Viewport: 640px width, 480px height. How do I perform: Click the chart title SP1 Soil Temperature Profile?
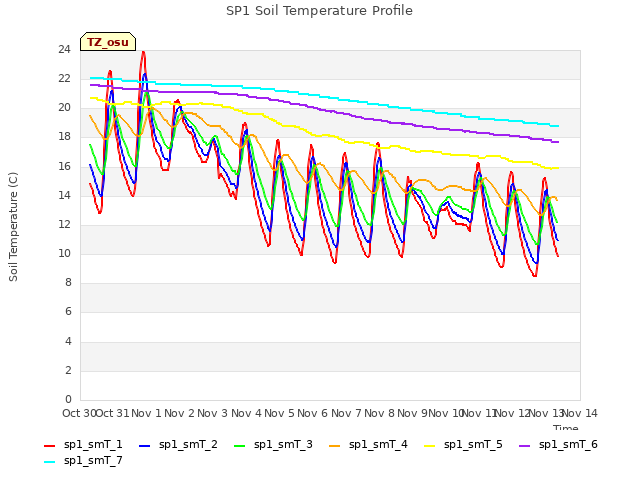[319, 11]
